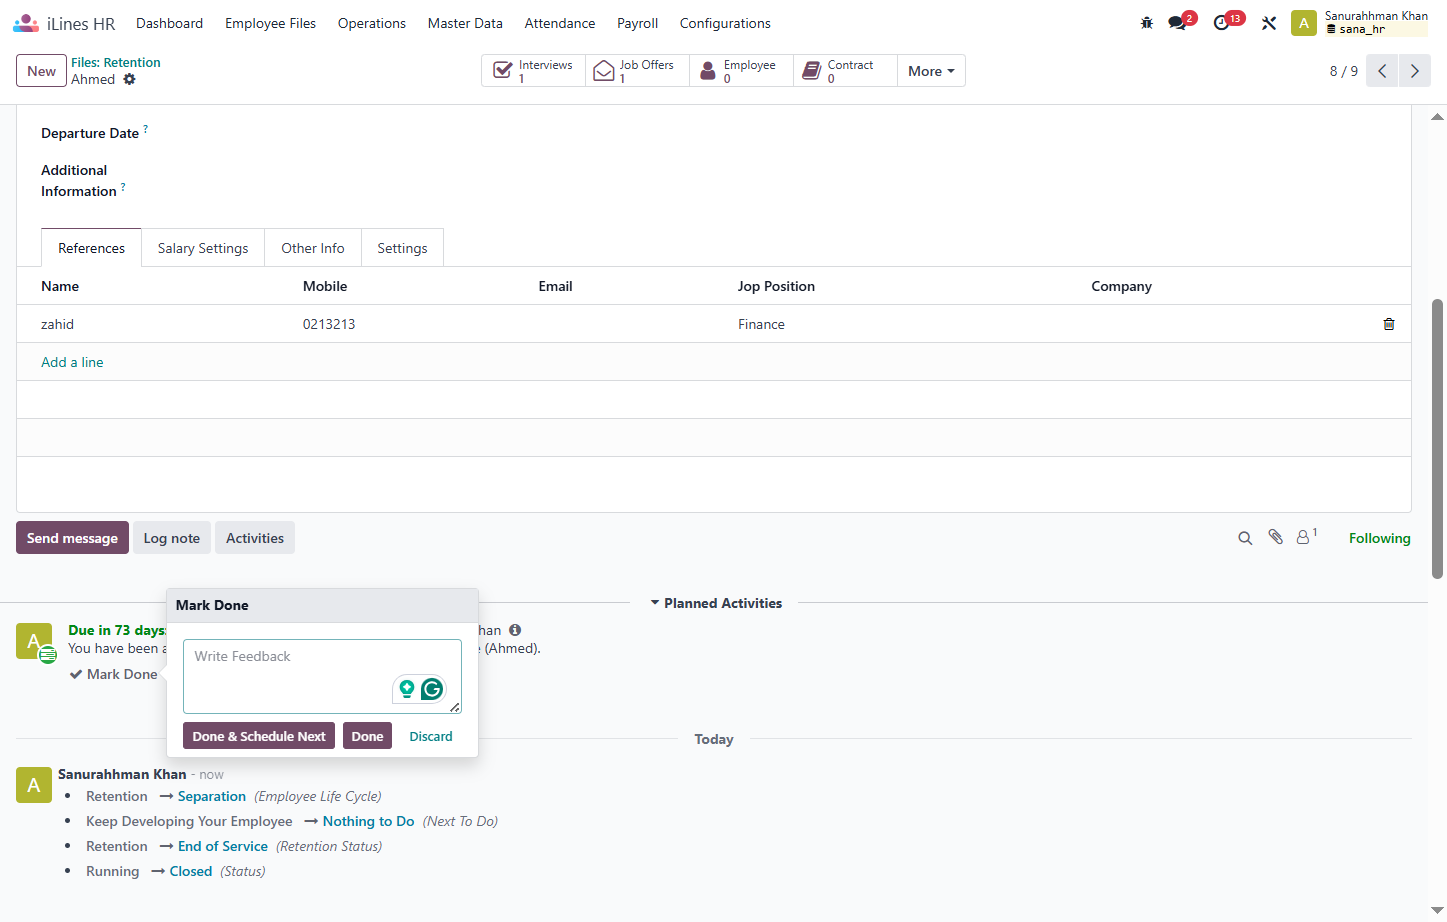
Task: Click Done & Schedule Next button
Action: click(259, 736)
